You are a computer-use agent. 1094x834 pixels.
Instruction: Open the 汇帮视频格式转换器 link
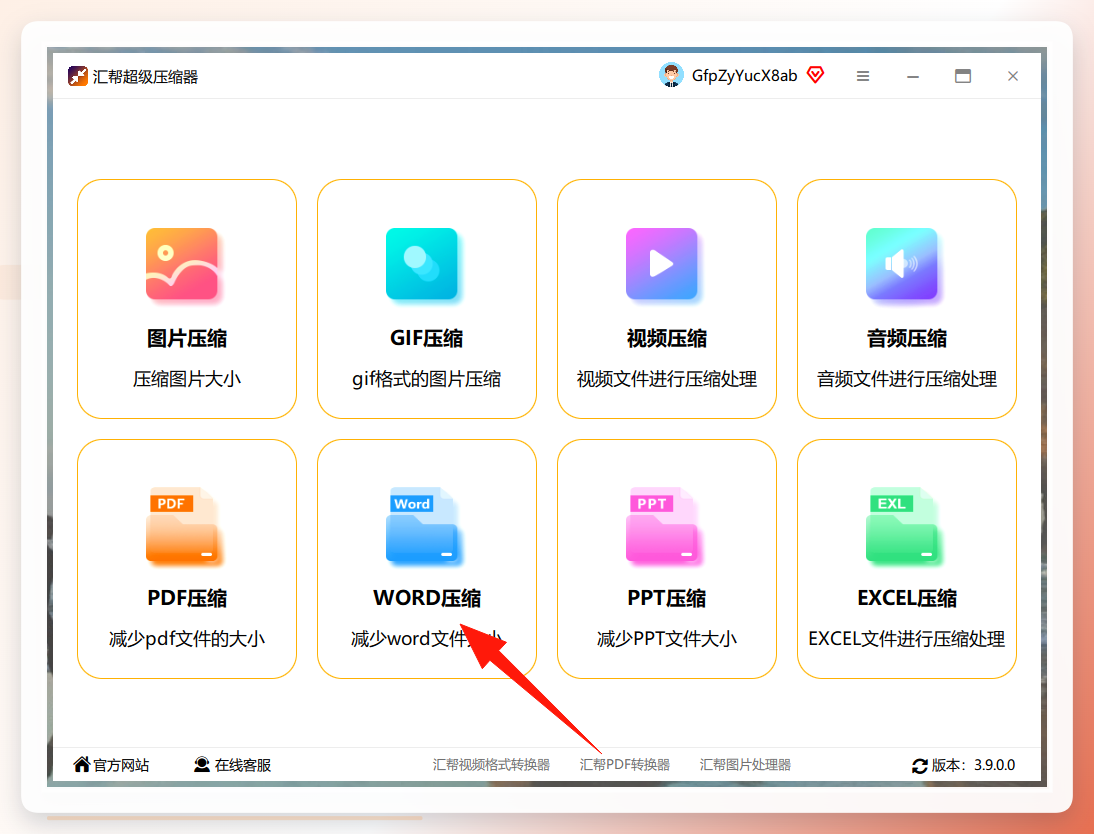click(x=491, y=765)
